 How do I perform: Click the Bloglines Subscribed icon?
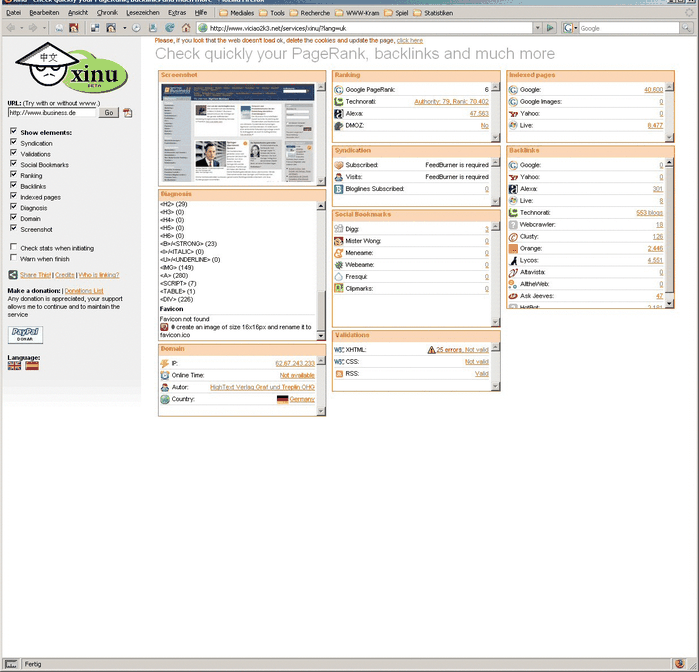339,189
